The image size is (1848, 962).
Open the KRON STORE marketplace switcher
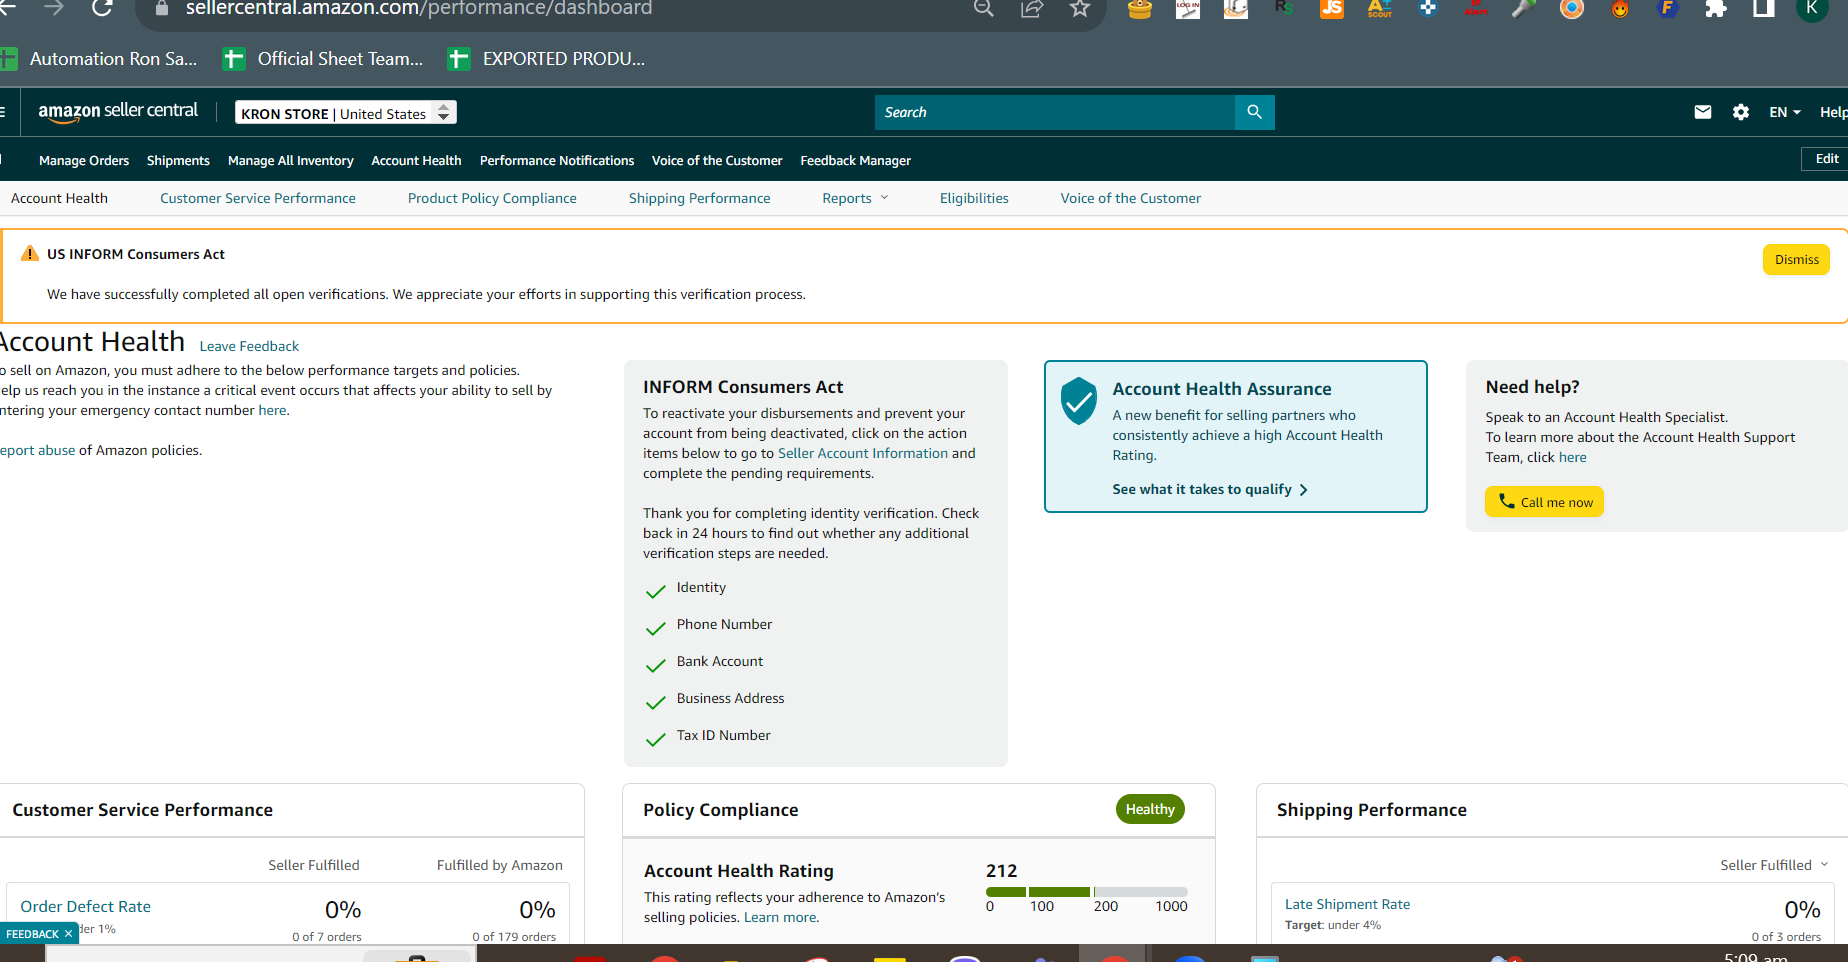click(x=346, y=113)
